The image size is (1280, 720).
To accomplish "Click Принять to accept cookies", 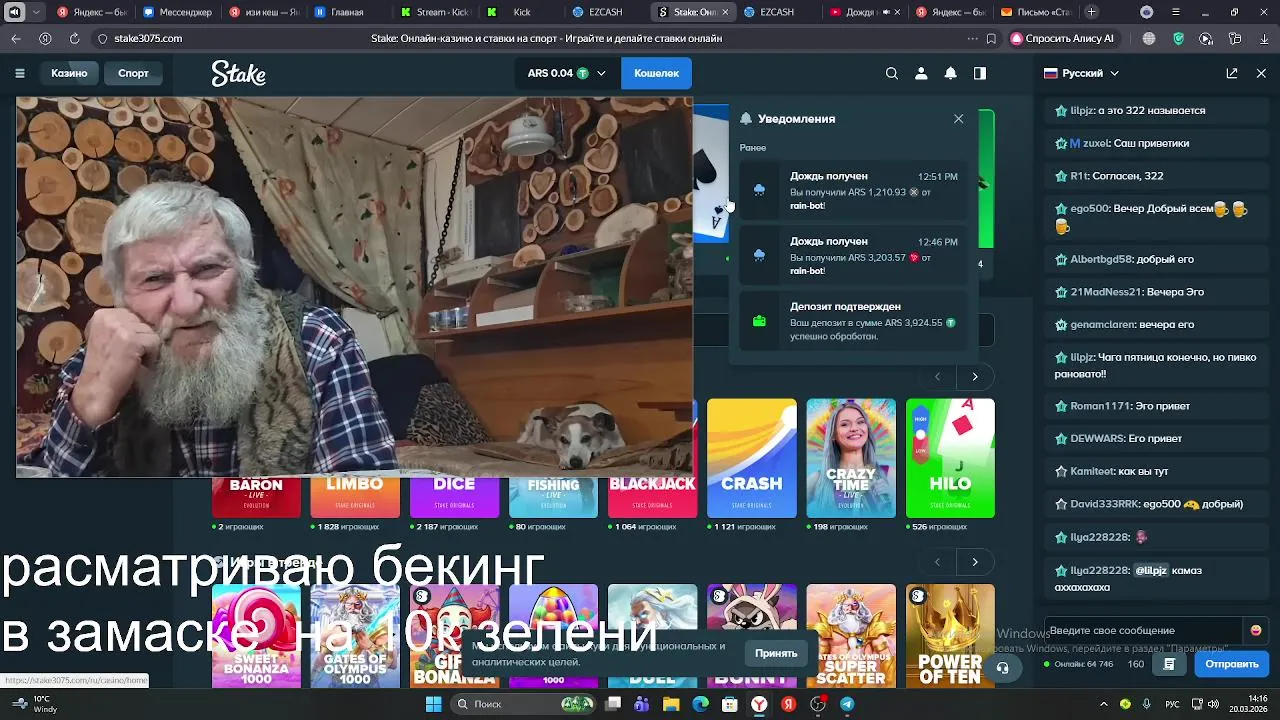I will pos(776,653).
